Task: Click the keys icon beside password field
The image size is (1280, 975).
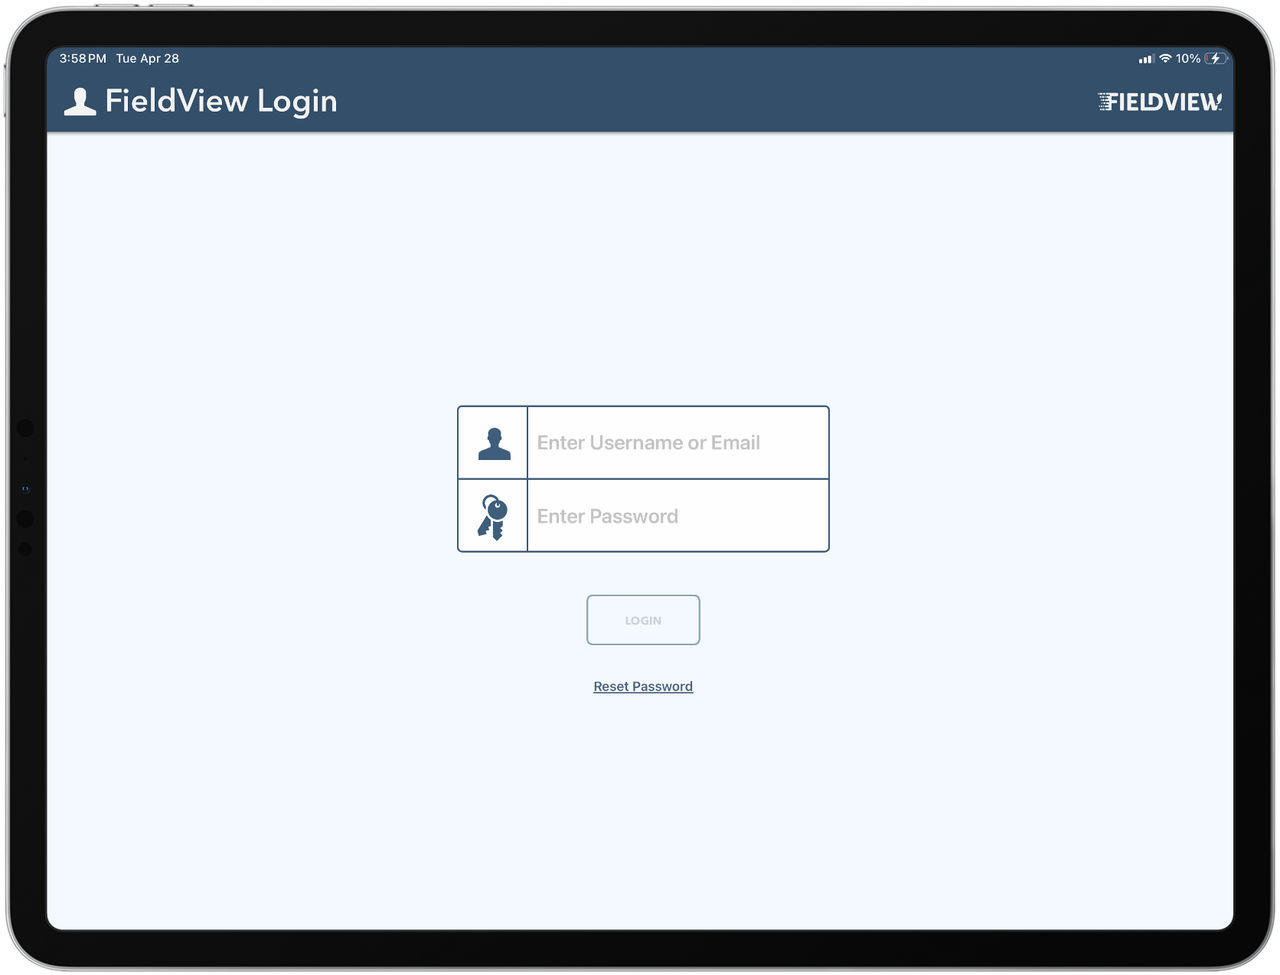Action: coord(493,517)
